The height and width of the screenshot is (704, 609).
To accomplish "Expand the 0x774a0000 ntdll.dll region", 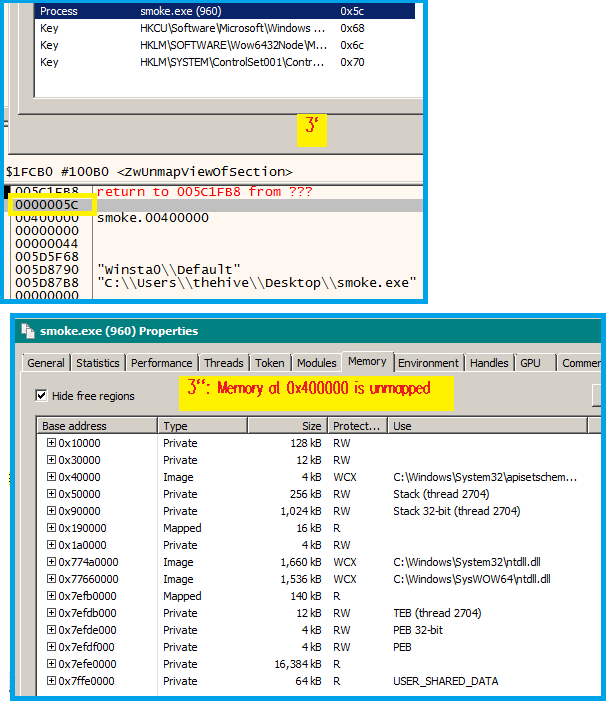I will point(51,562).
